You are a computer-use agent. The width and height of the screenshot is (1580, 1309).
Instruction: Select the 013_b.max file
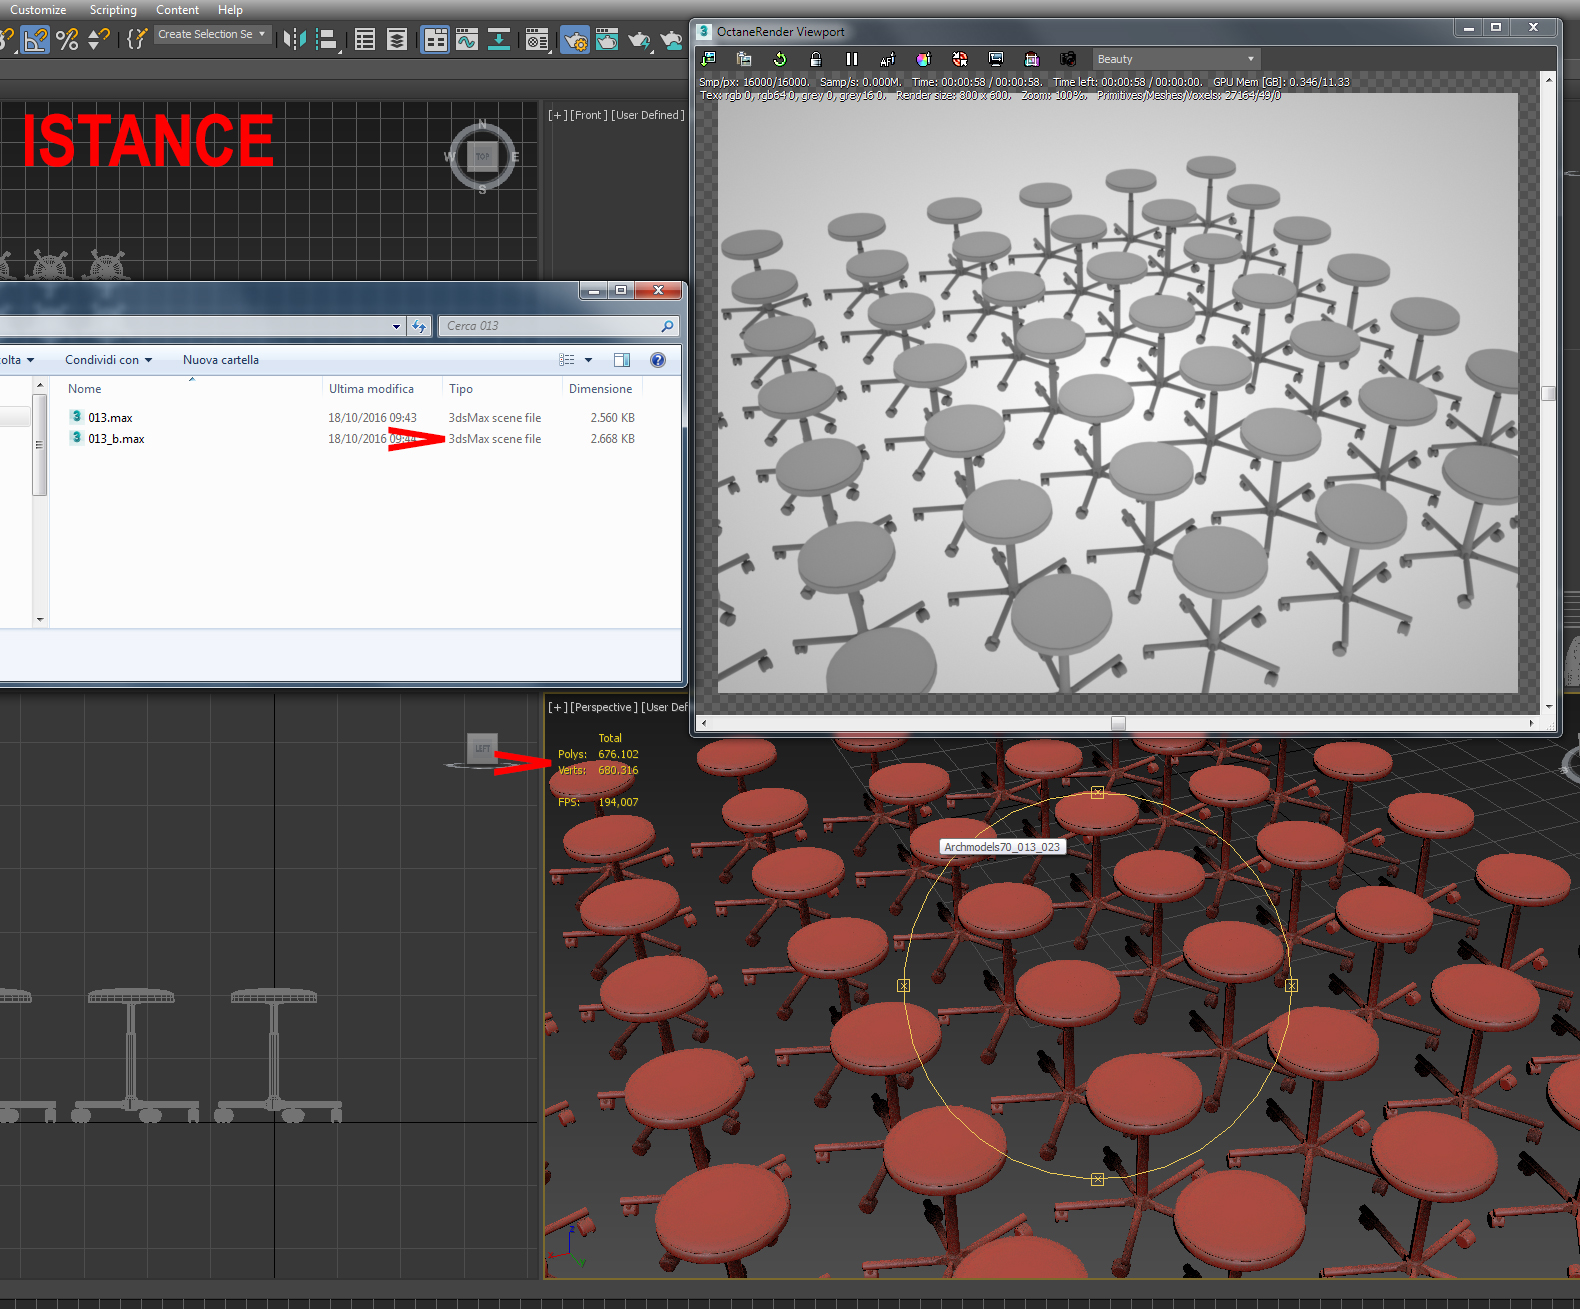(116, 439)
